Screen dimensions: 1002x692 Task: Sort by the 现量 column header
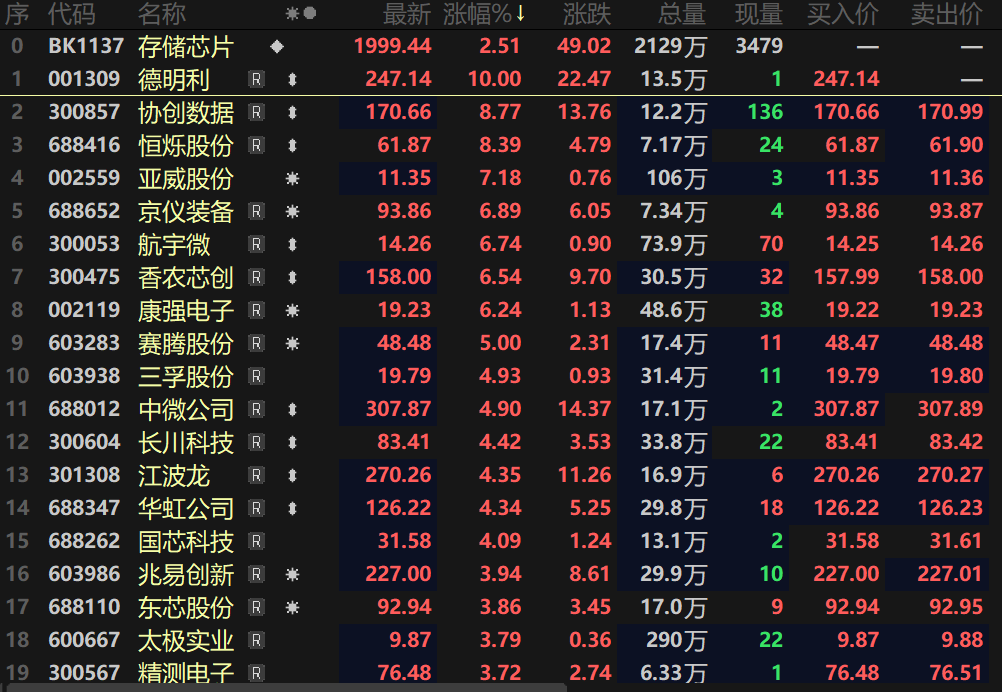tap(759, 14)
